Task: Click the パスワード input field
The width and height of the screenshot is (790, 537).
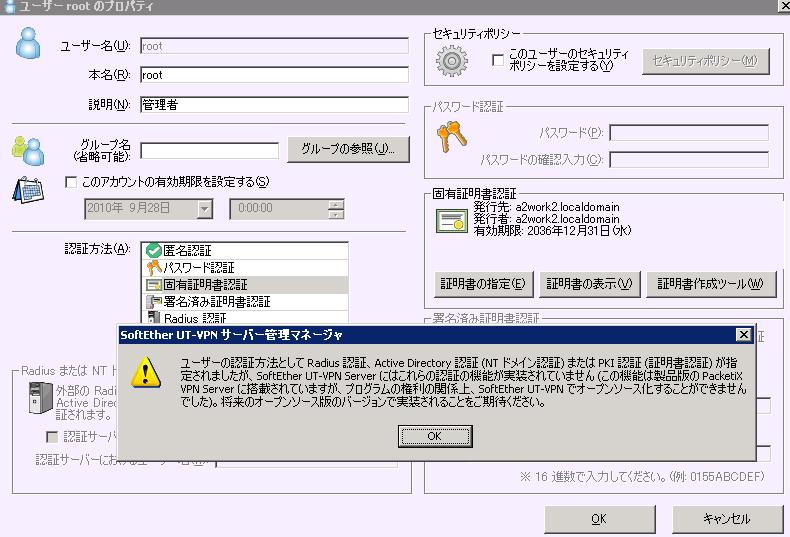Action: (x=689, y=132)
